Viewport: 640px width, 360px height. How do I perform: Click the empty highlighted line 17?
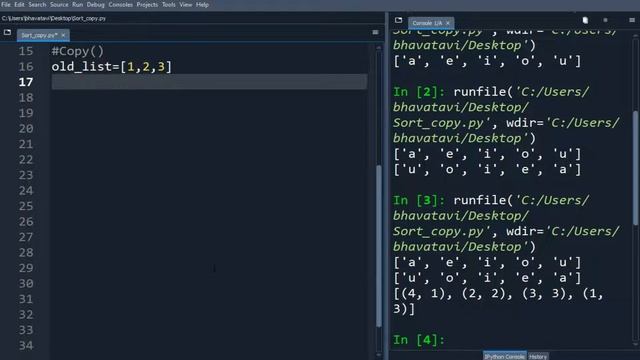[x=209, y=82]
